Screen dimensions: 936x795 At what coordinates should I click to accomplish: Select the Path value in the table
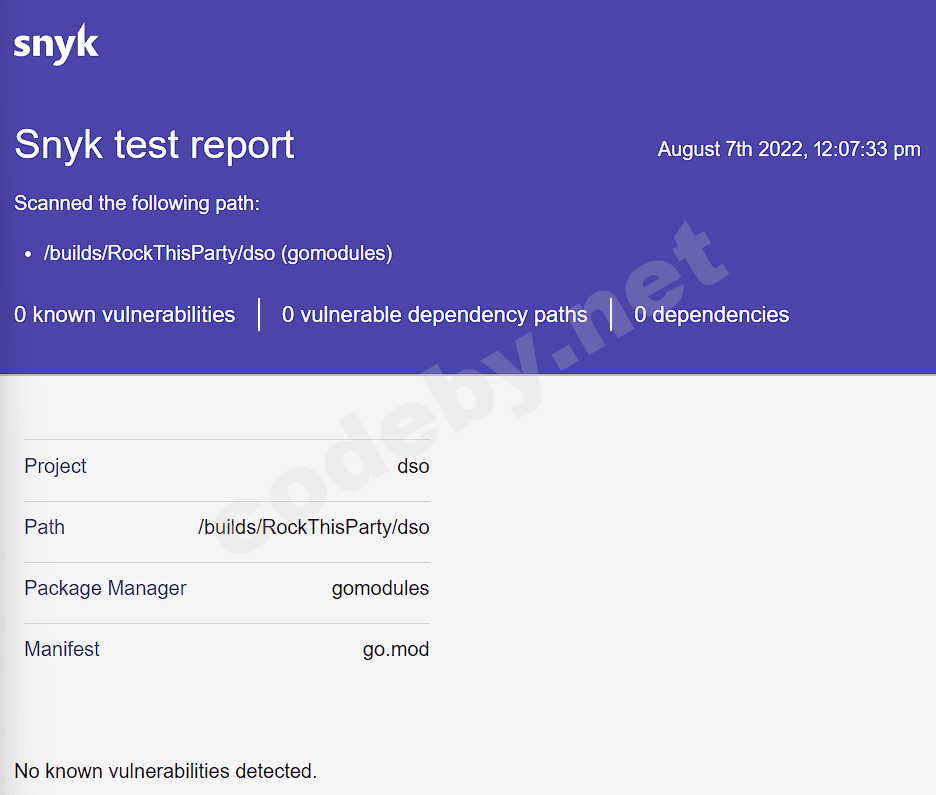(314, 527)
